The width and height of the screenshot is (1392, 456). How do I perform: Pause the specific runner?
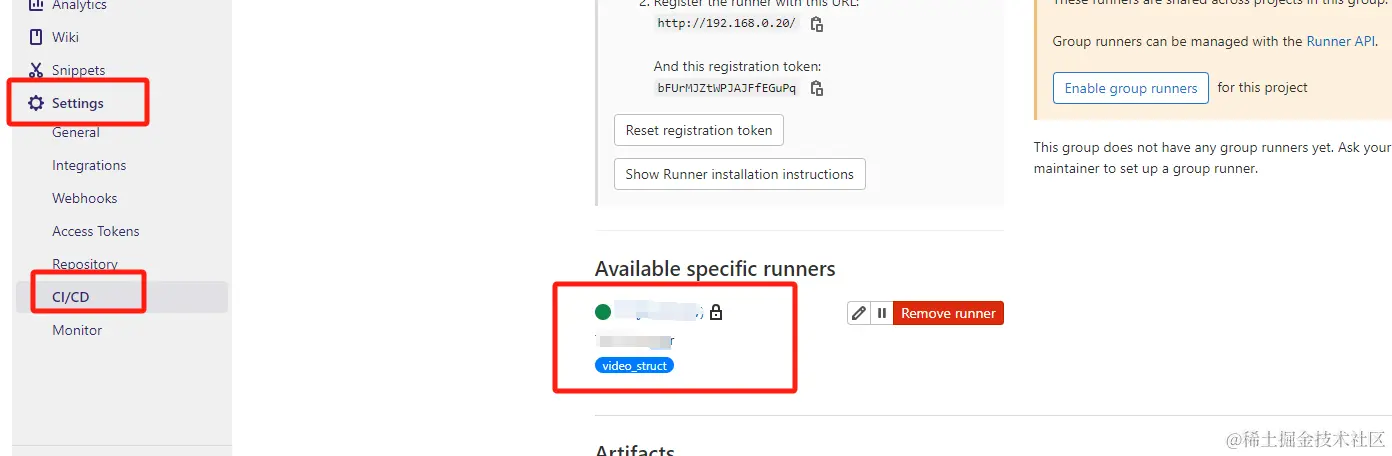pyautogui.click(x=882, y=313)
